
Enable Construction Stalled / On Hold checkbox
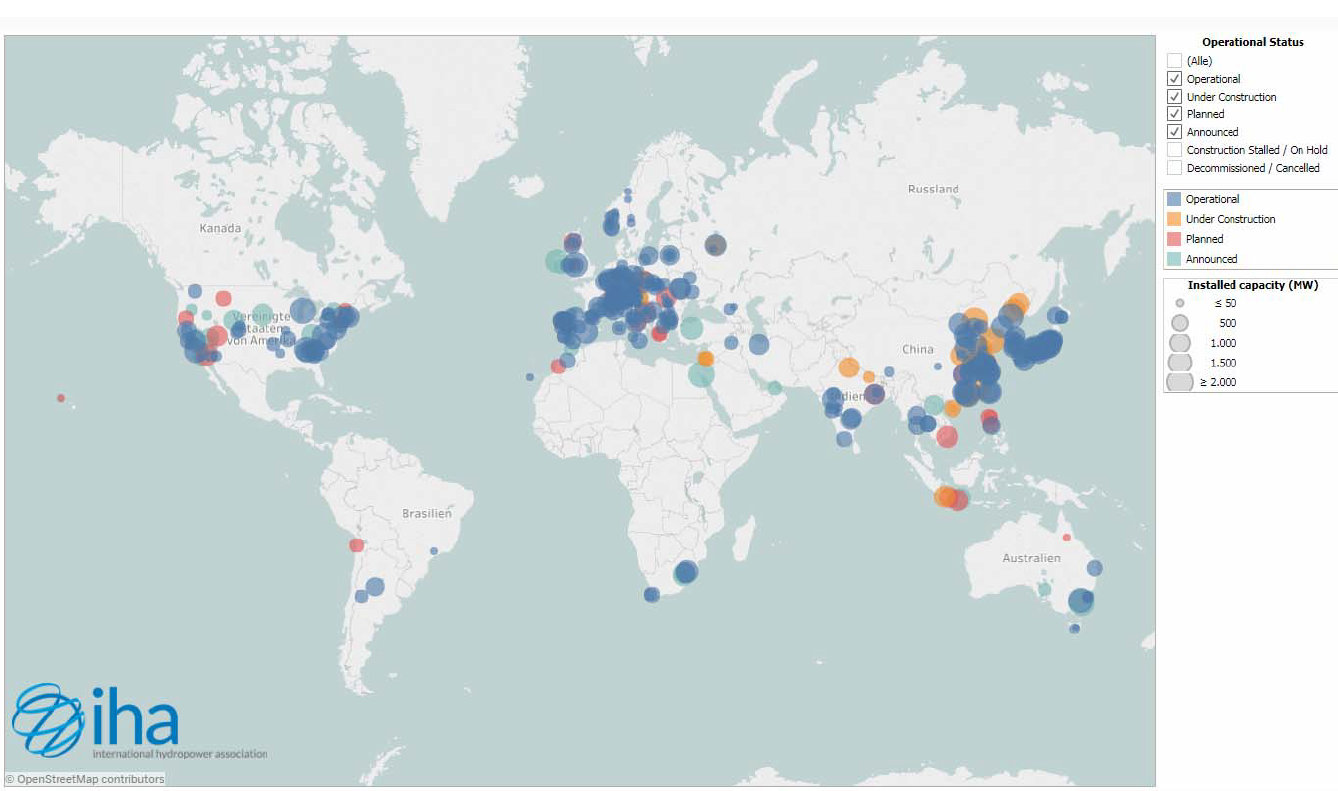click(x=1174, y=150)
